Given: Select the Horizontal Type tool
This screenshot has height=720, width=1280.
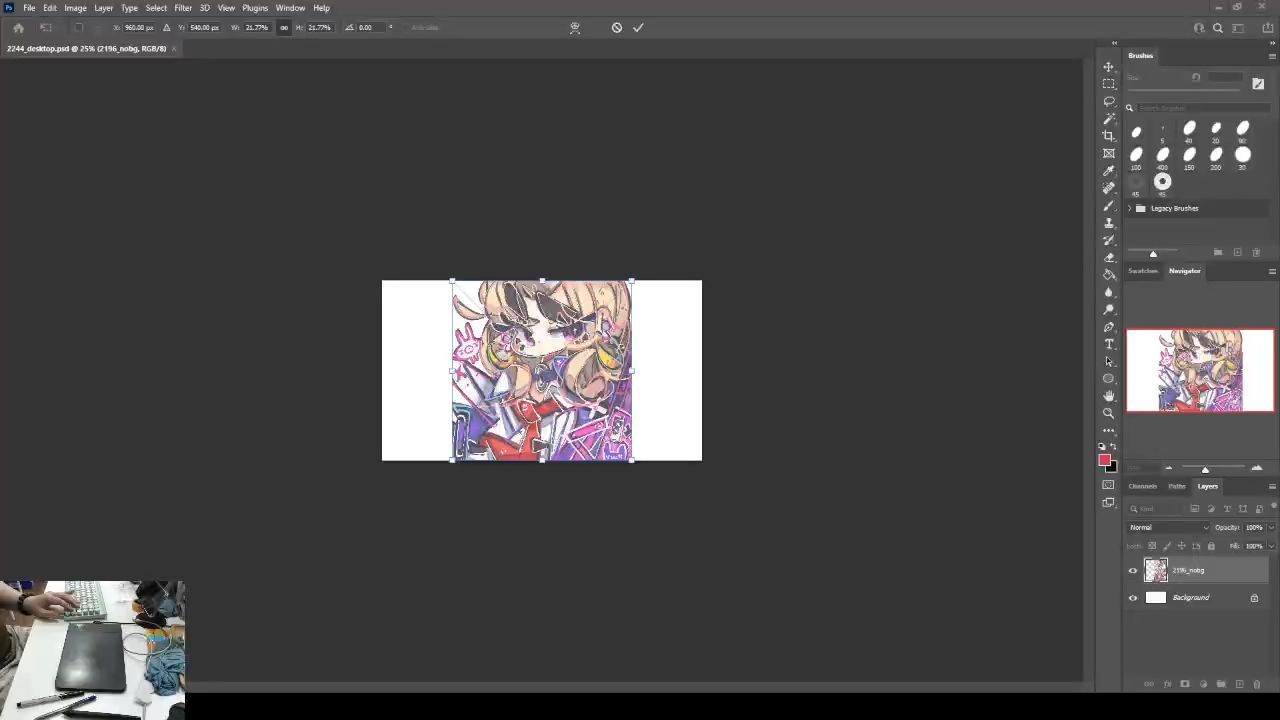Looking at the screenshot, I should pyautogui.click(x=1108, y=344).
